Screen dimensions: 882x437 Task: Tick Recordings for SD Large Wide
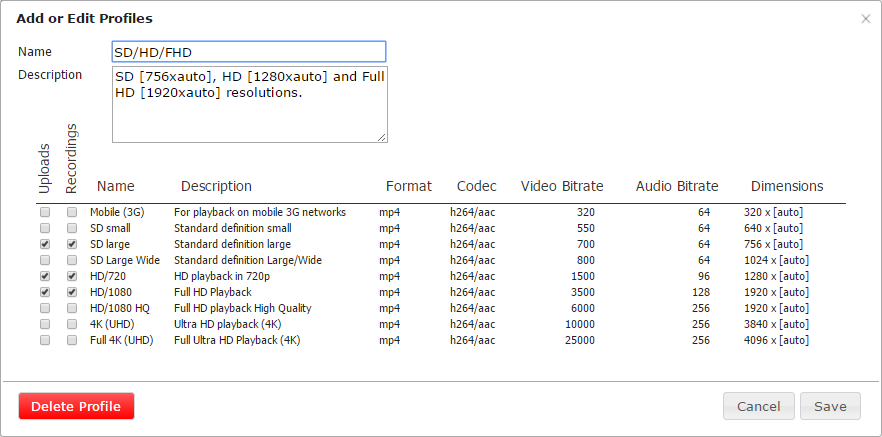click(x=71, y=260)
